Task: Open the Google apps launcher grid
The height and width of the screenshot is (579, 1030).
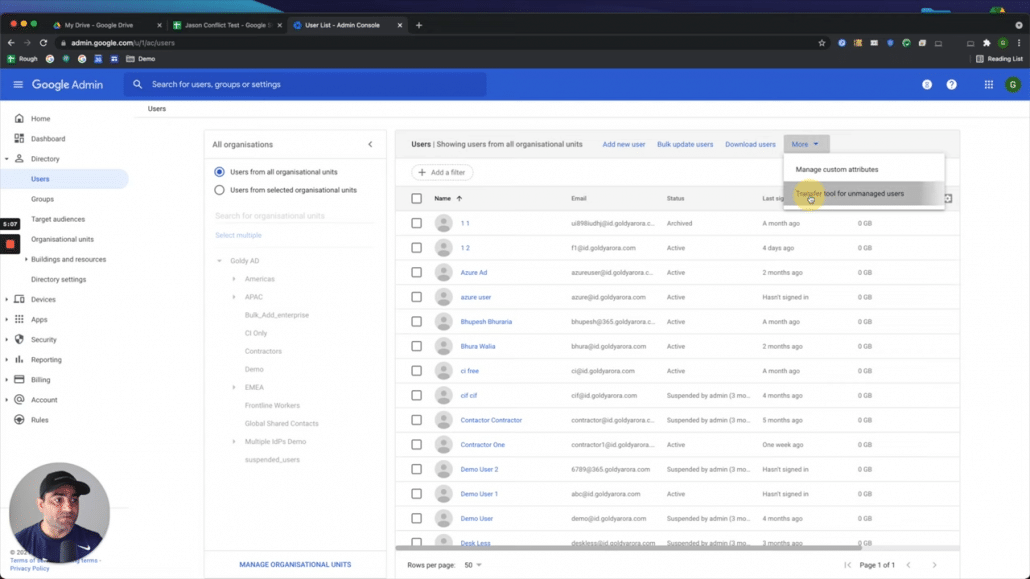Action: 989,84
